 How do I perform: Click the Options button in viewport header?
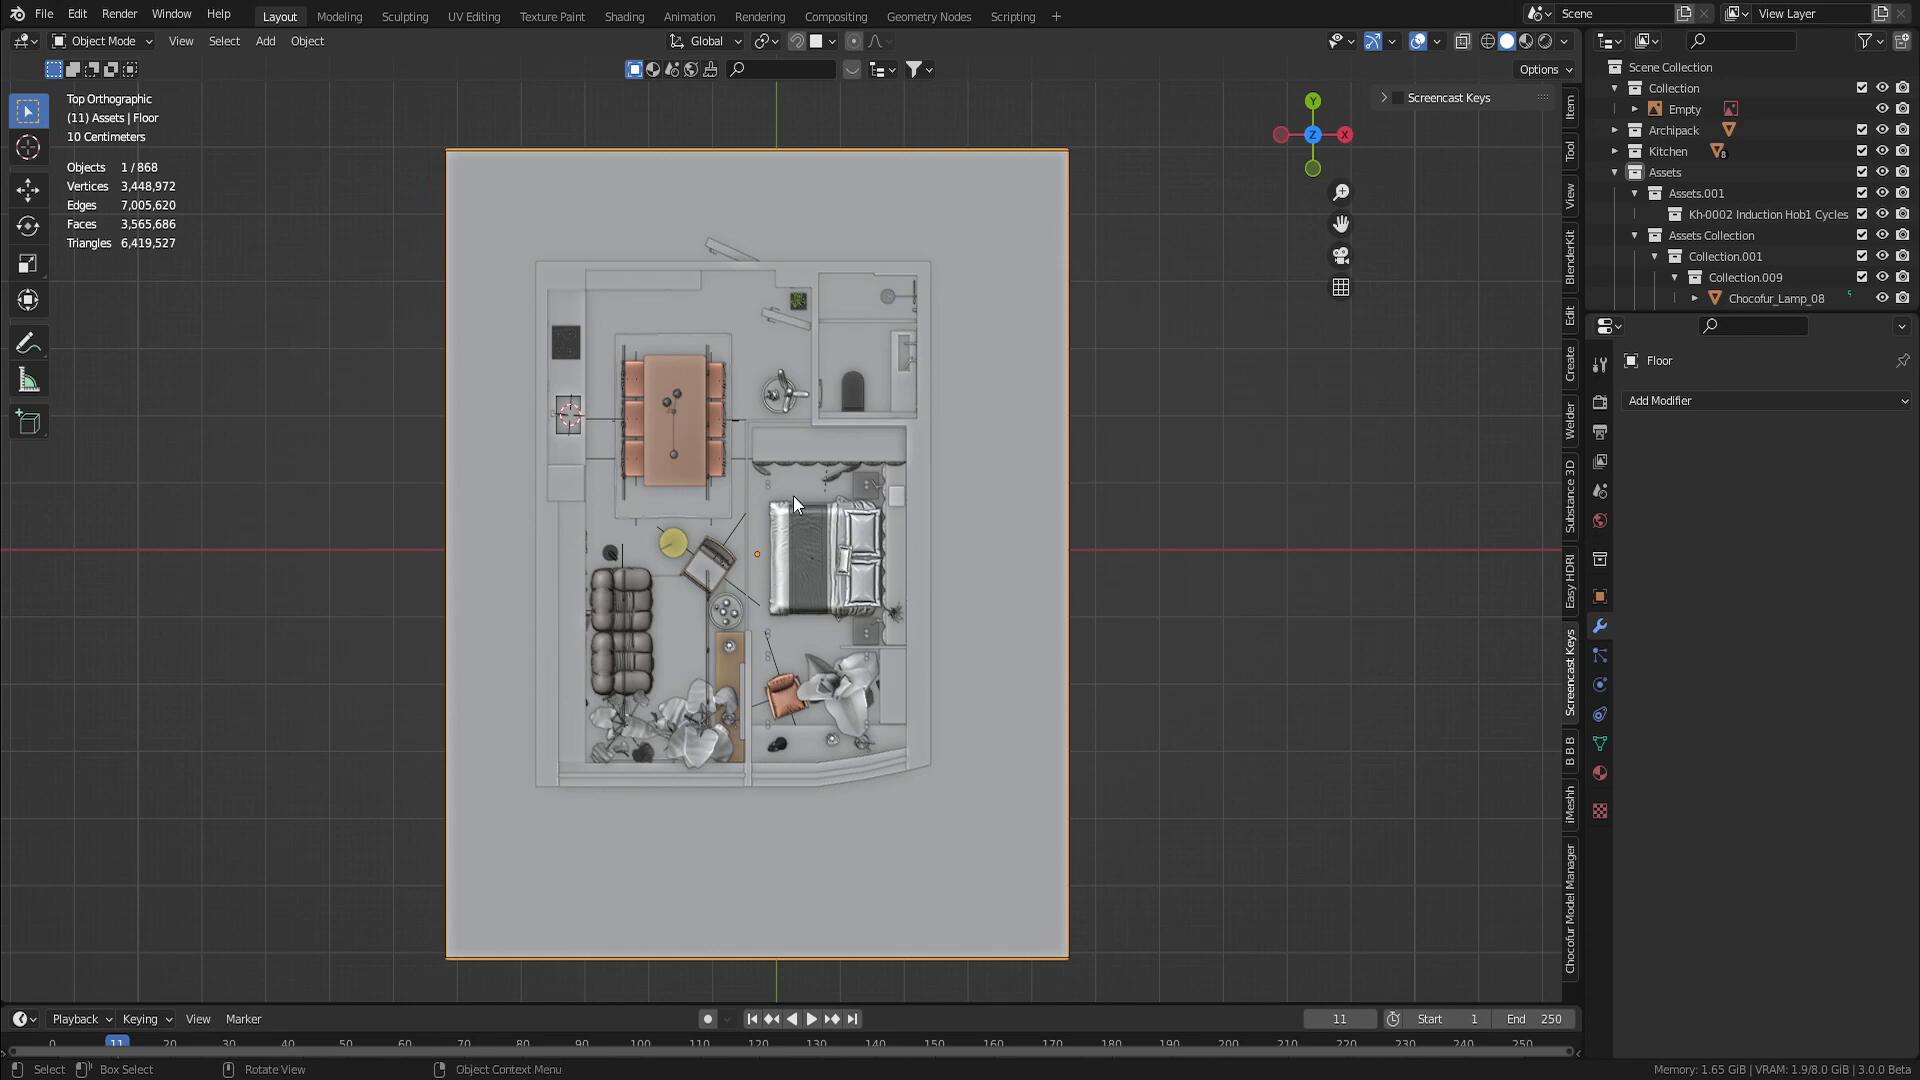(x=1545, y=69)
